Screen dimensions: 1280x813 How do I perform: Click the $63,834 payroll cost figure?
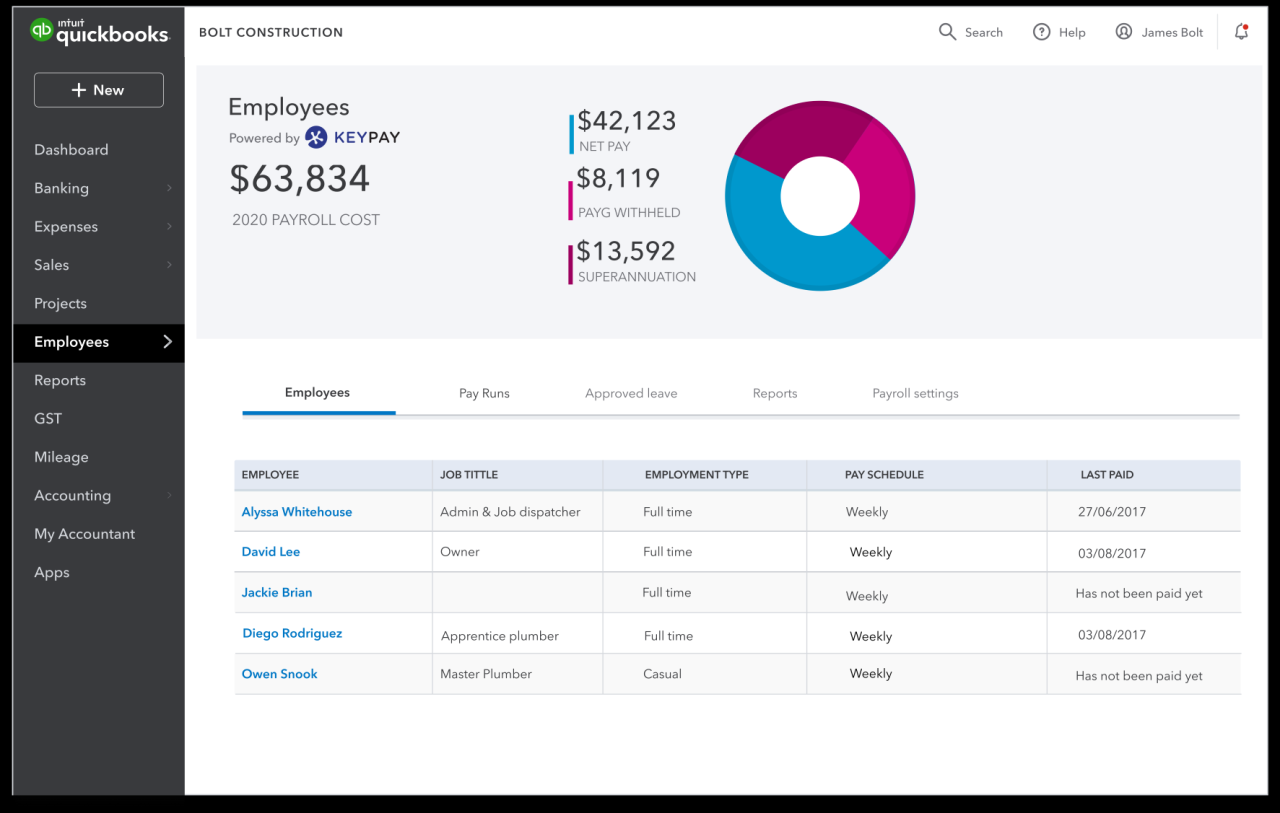click(300, 179)
